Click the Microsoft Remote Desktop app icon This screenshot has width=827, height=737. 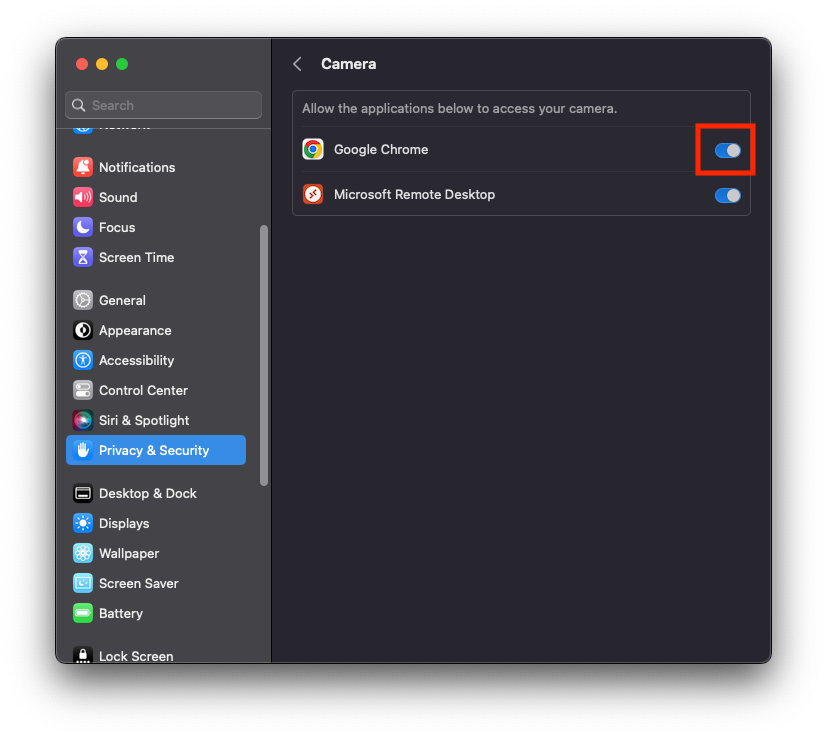313,194
